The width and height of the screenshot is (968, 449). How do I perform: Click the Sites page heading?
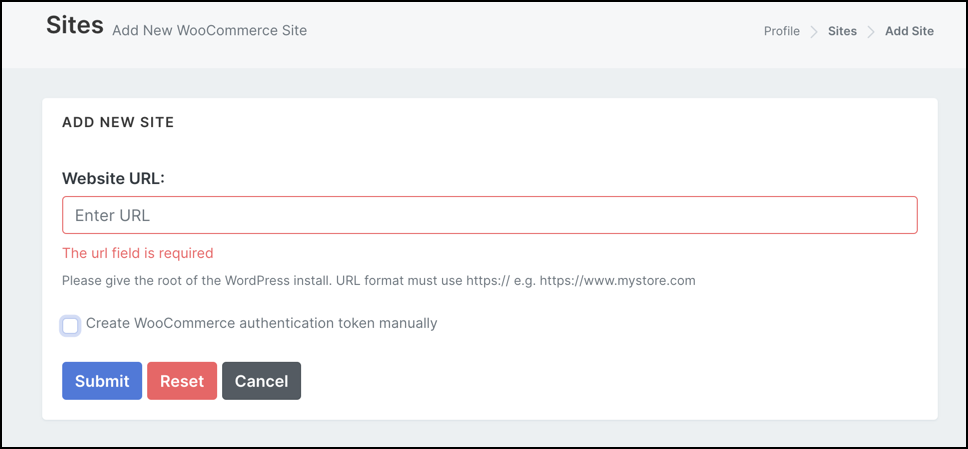[x=75, y=26]
